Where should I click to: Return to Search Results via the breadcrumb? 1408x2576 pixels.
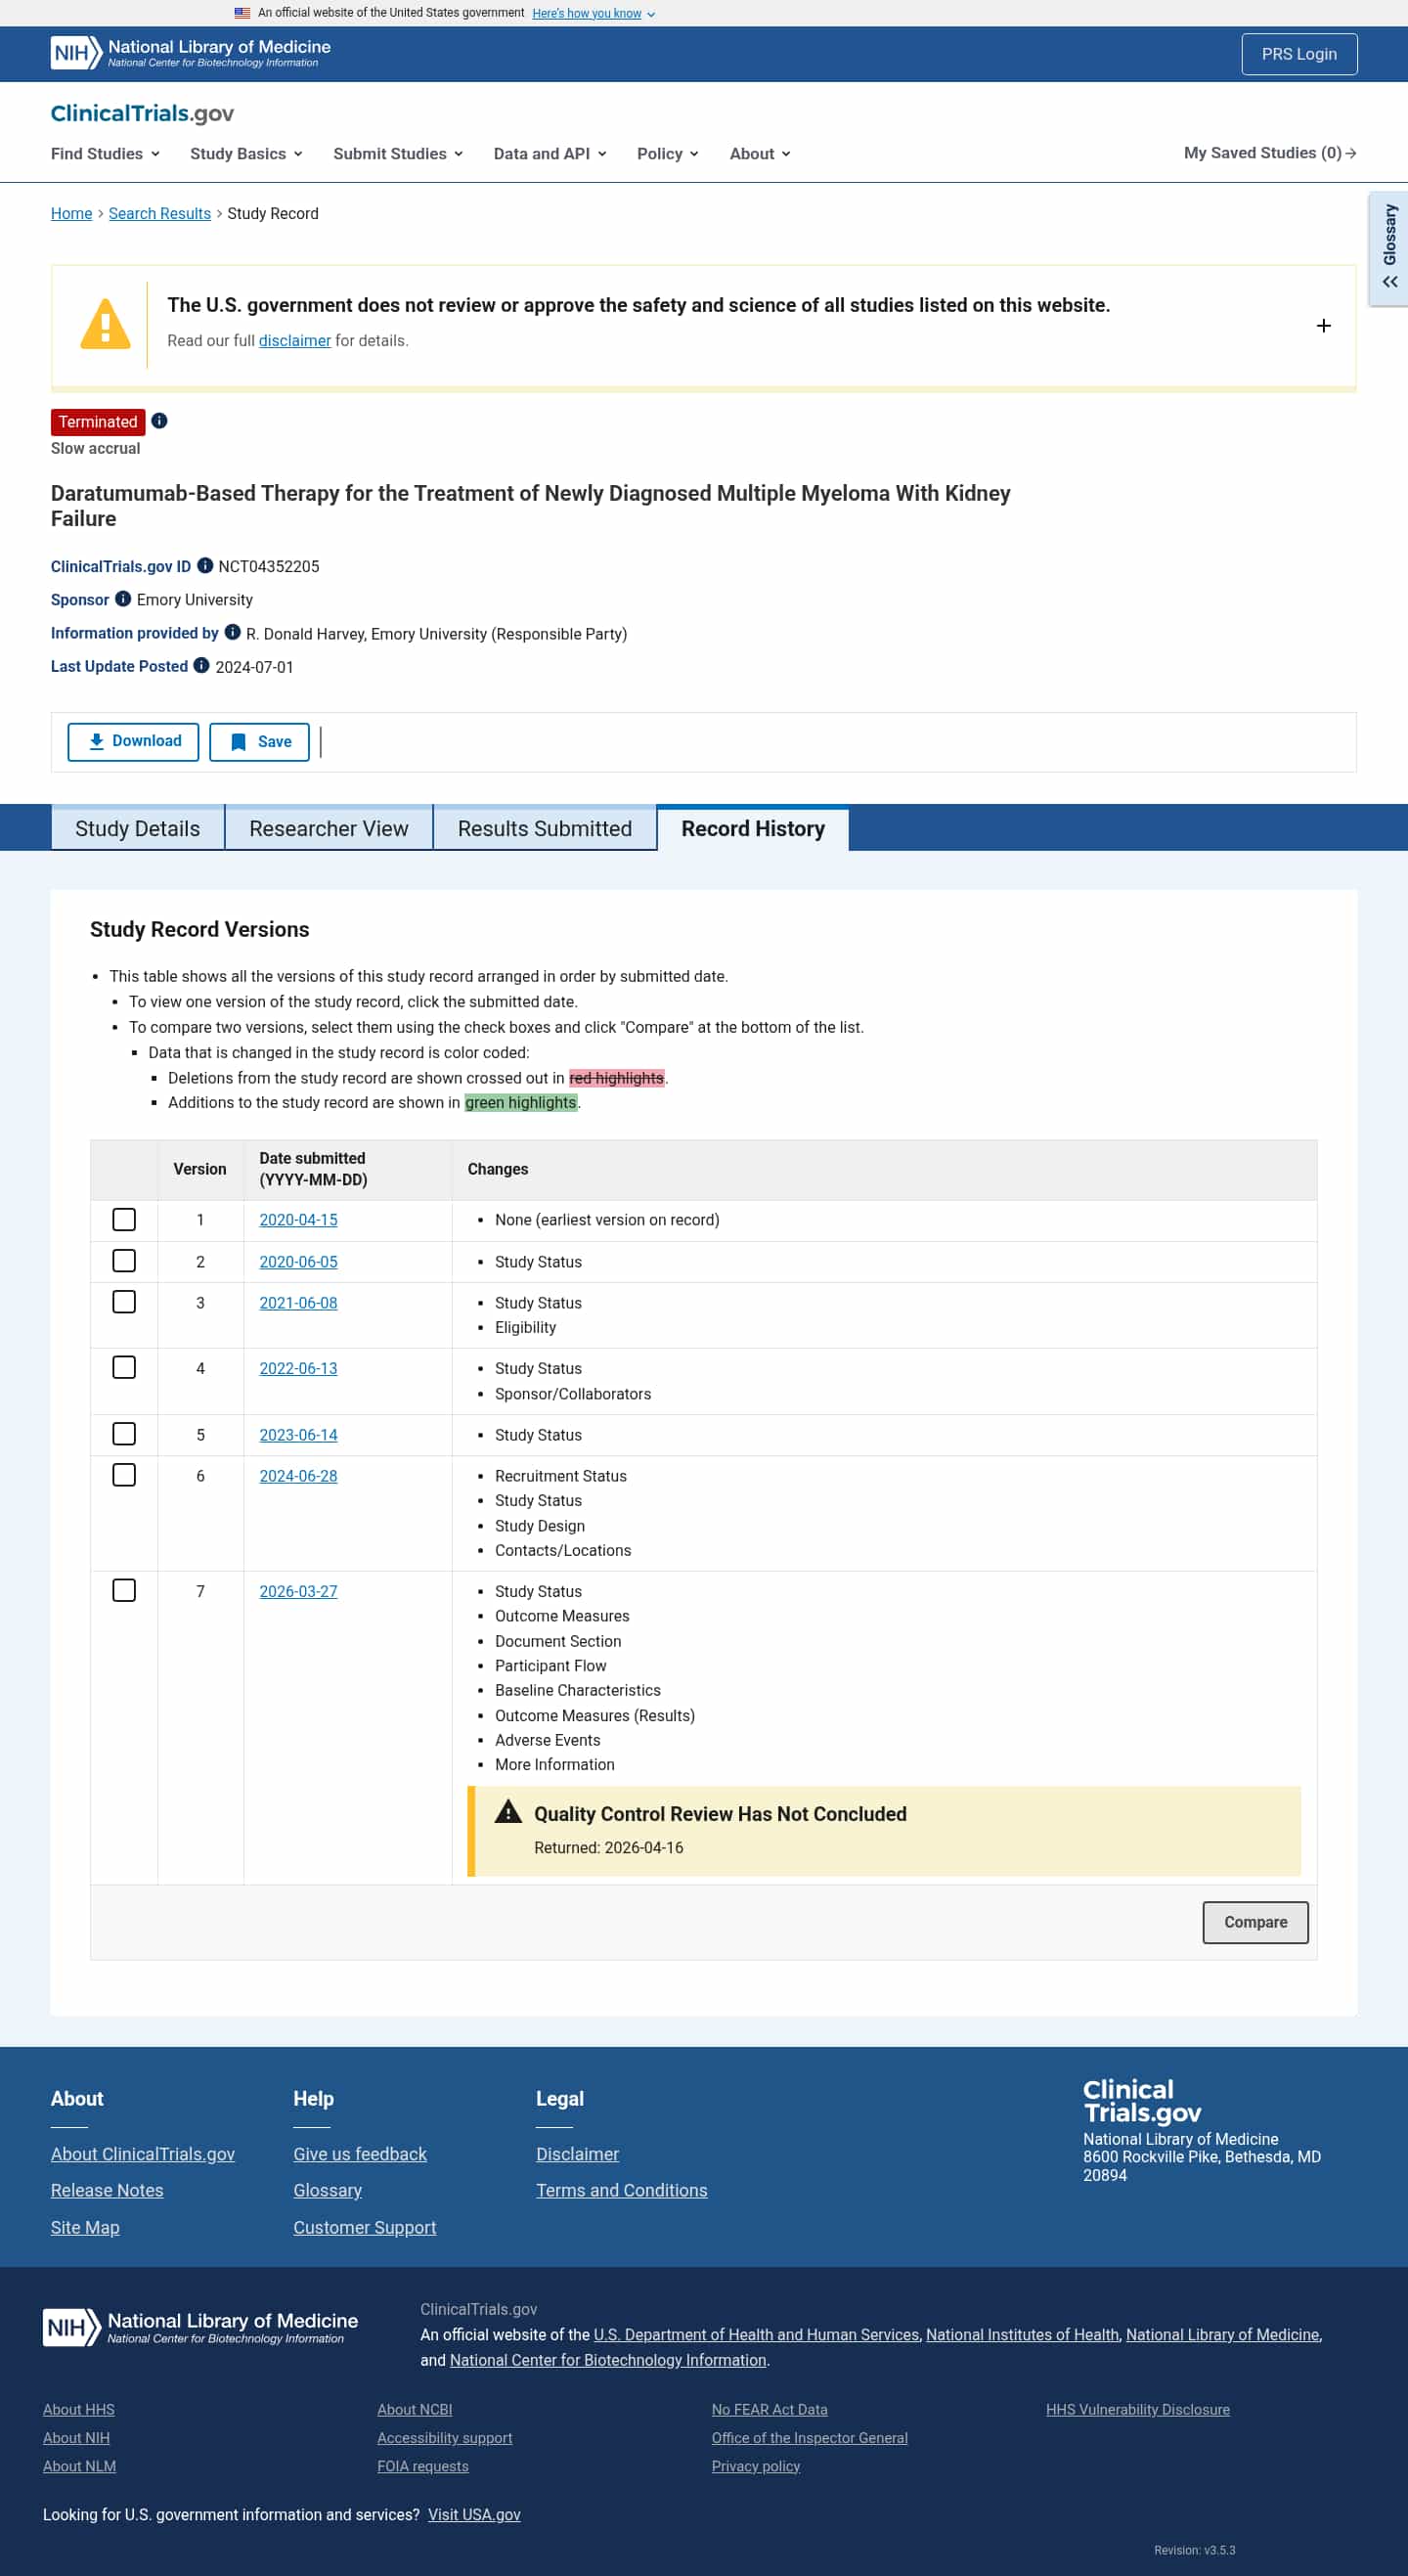(x=160, y=213)
